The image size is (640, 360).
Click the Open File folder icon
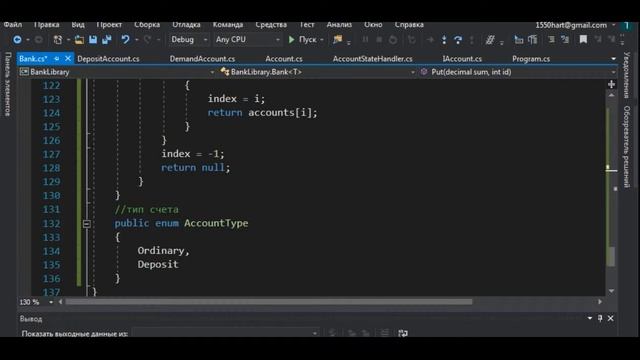[x=79, y=40]
